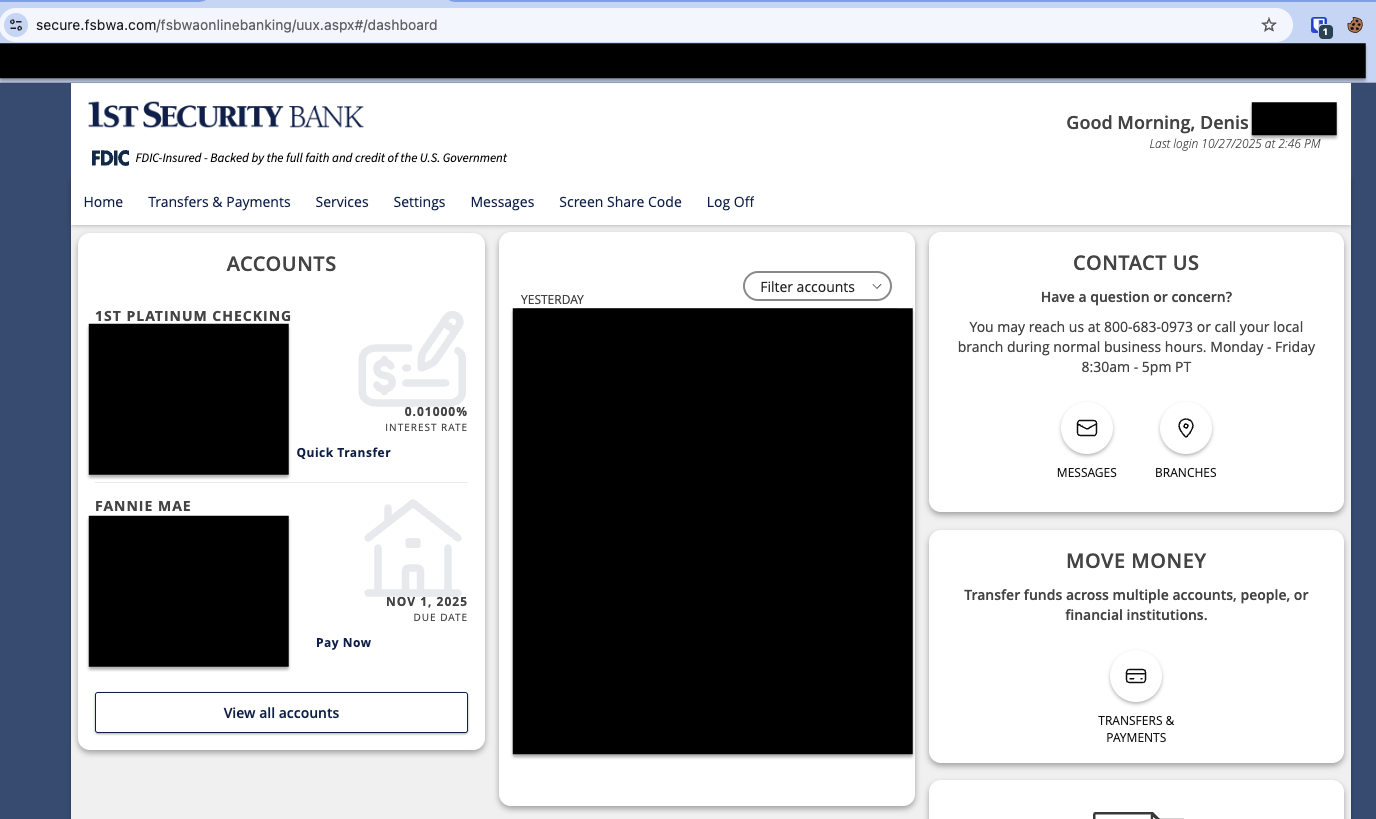Click the YESTERDAY activity heading

552,300
